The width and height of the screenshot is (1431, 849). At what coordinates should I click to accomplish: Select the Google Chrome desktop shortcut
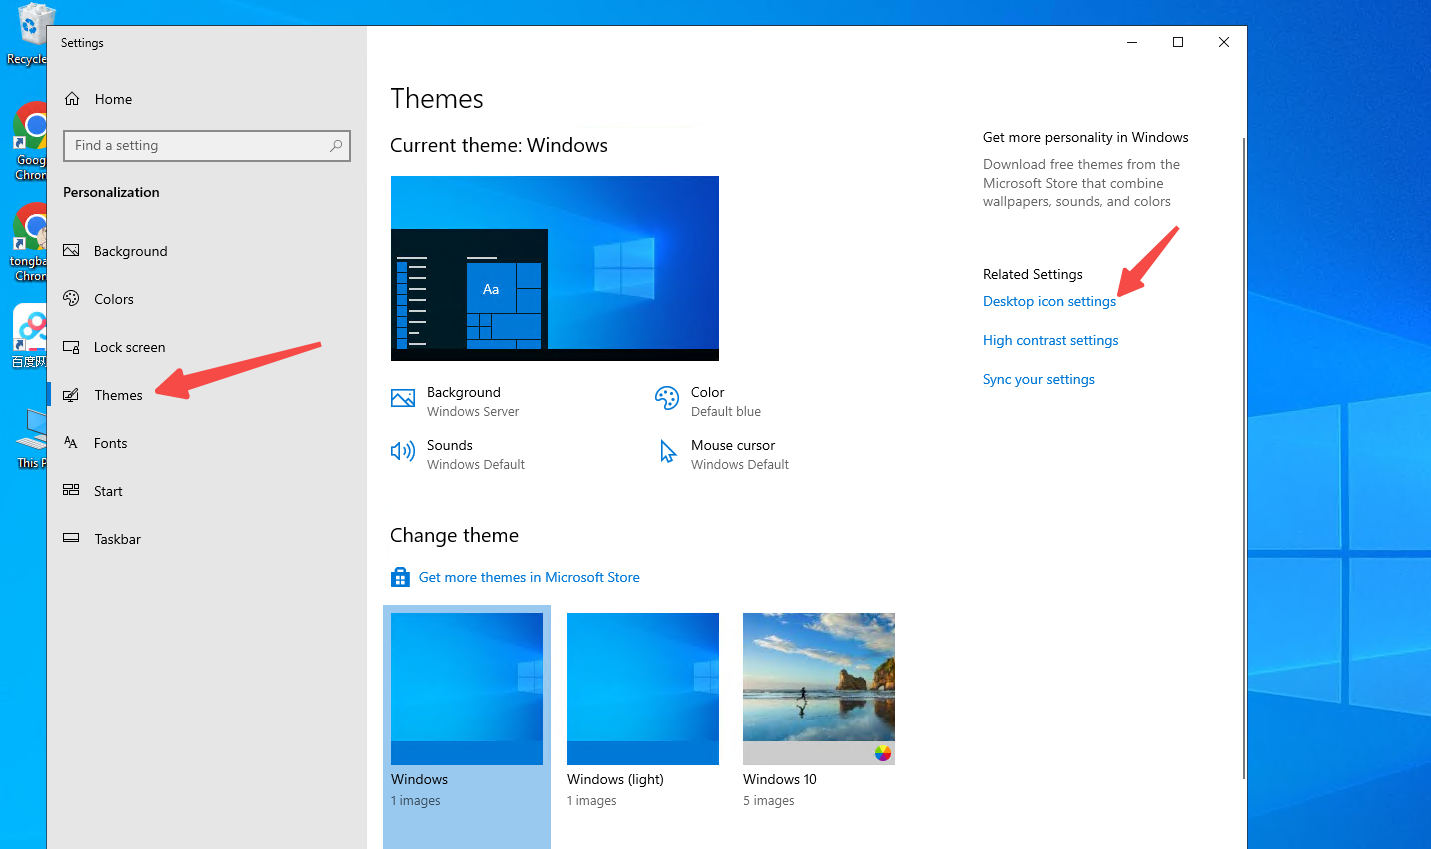[28, 141]
